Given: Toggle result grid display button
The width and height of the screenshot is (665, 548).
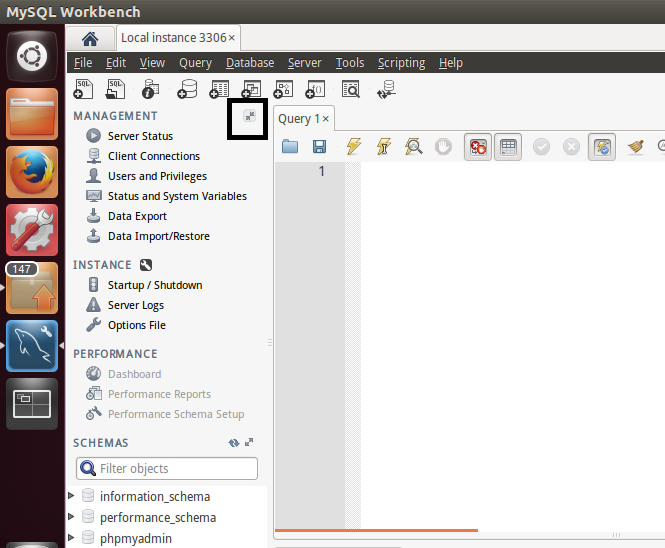Looking at the screenshot, I should click(x=508, y=147).
